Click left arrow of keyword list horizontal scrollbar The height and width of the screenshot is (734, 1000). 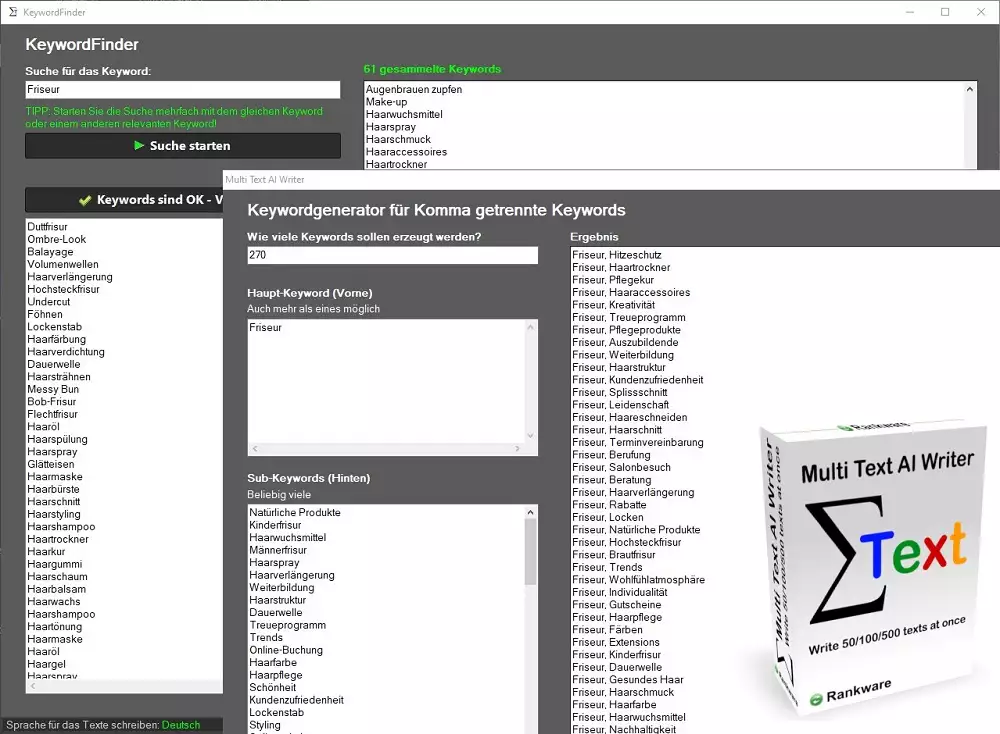click(x=33, y=686)
